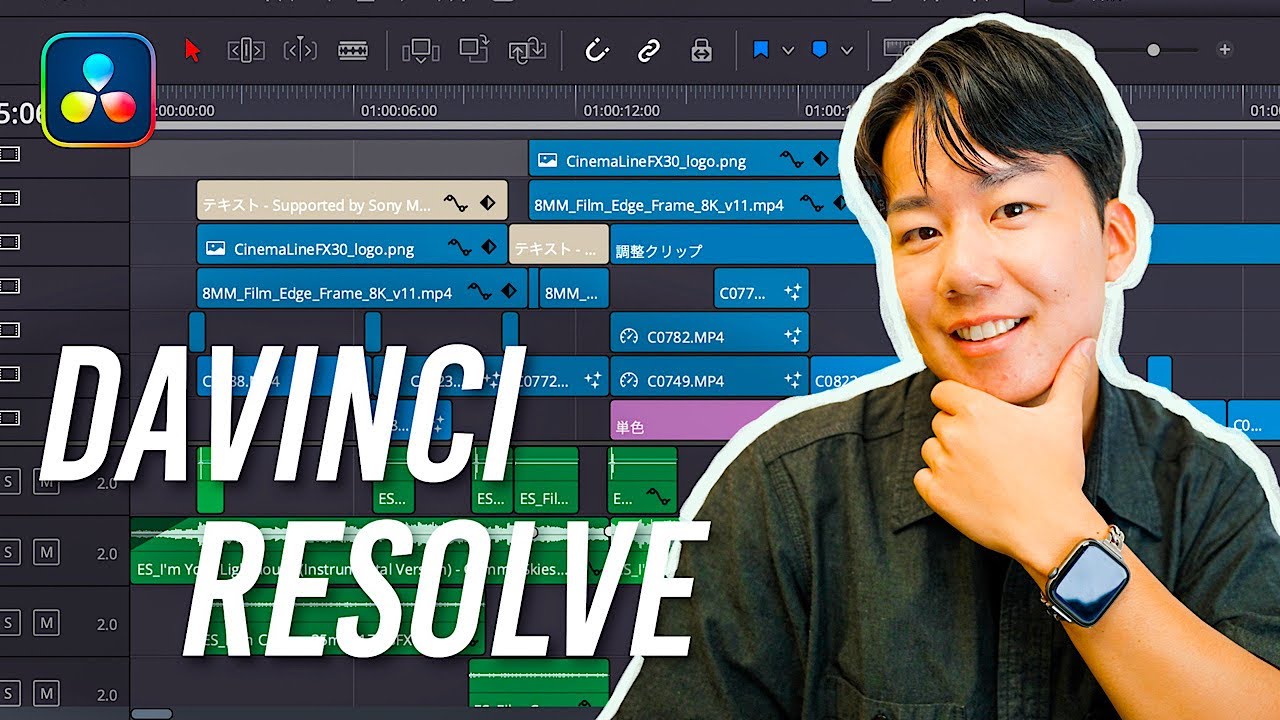The image size is (1280, 720).
Task: Add a blue flag to the clip
Action: tap(761, 50)
